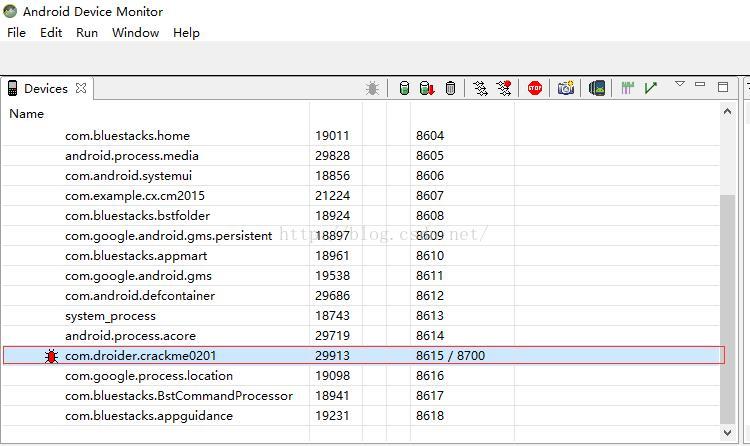750x446 pixels.
Task: Select the com.example.cx.cm2015 process
Action: (135, 196)
